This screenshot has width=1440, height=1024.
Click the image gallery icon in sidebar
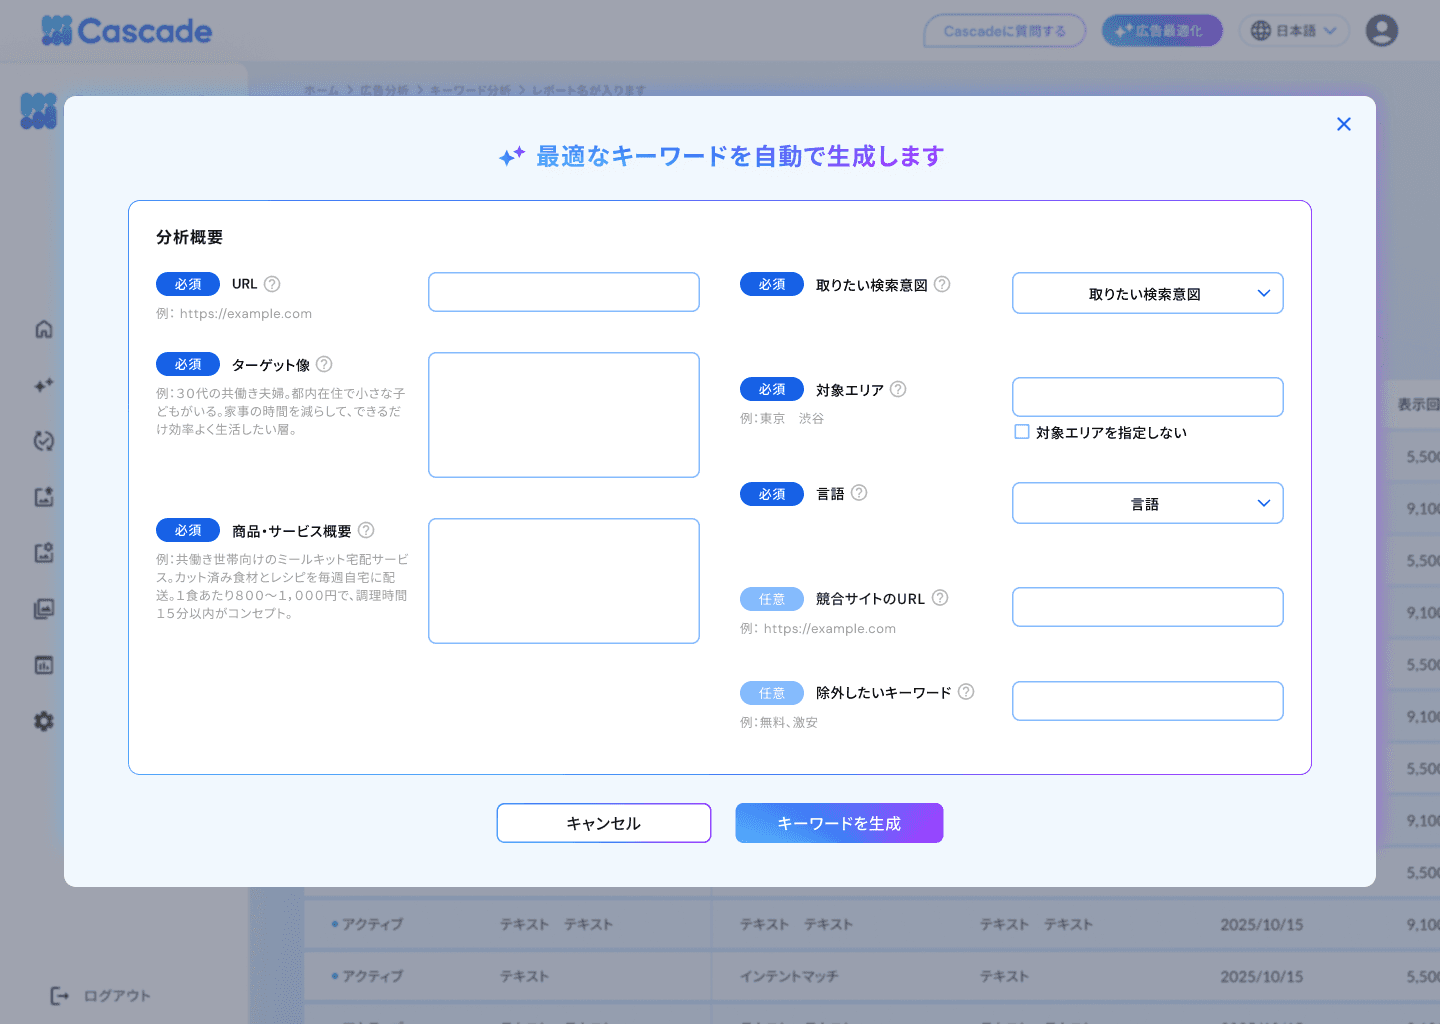(x=44, y=609)
